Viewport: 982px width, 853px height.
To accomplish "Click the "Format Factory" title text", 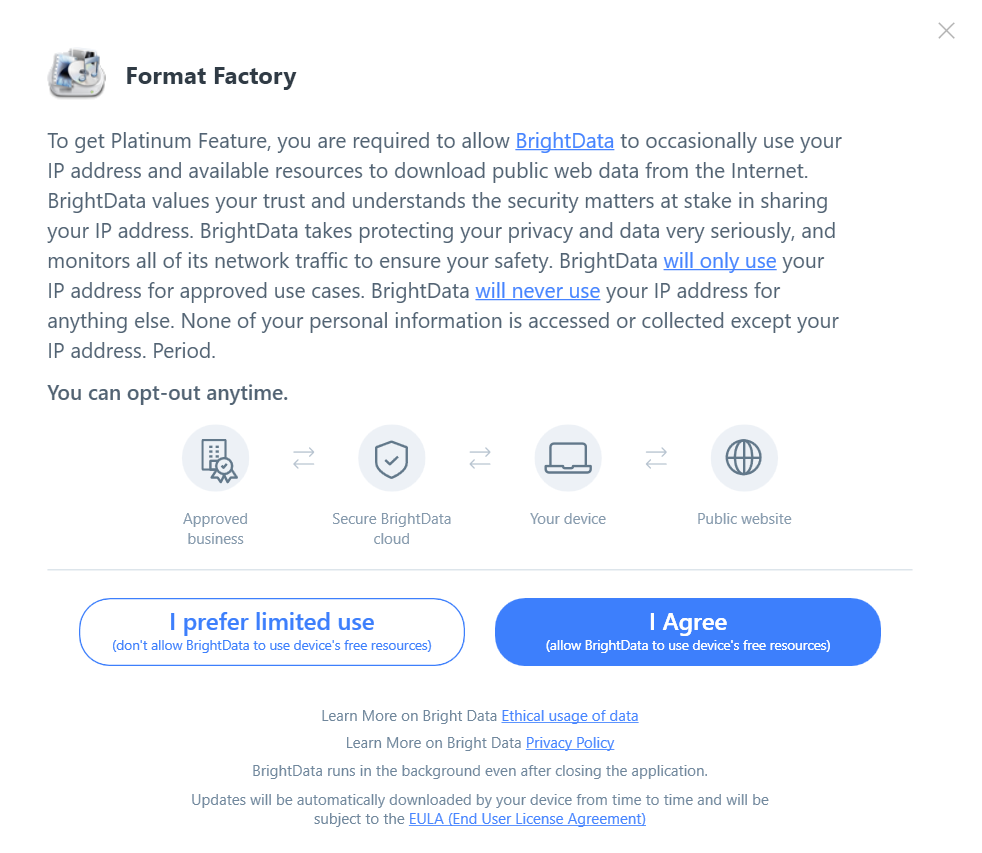I will [x=211, y=76].
